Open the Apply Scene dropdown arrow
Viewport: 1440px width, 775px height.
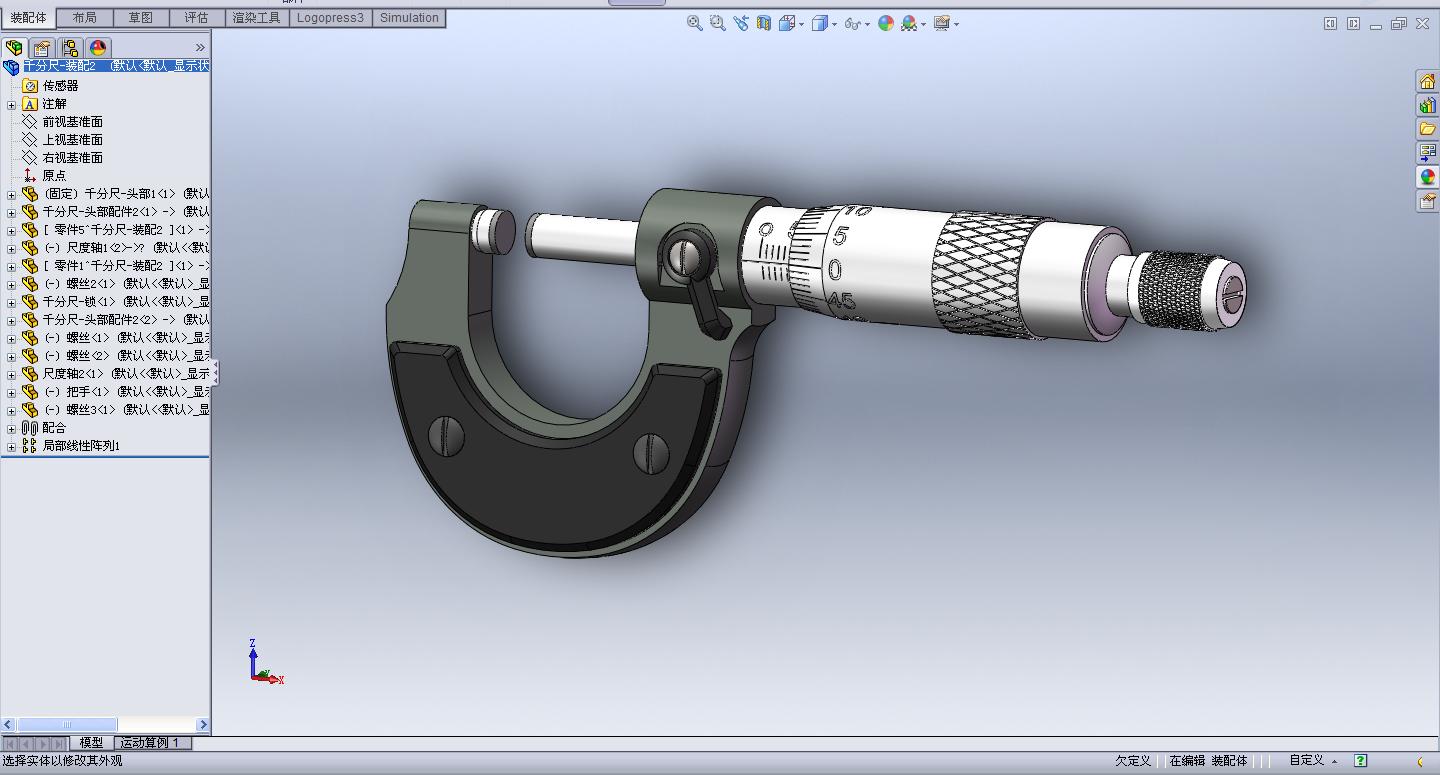(x=923, y=24)
